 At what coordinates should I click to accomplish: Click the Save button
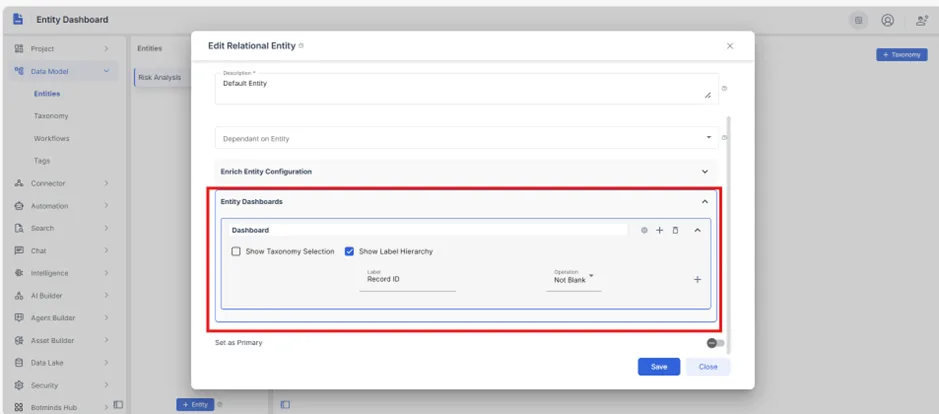[659, 367]
